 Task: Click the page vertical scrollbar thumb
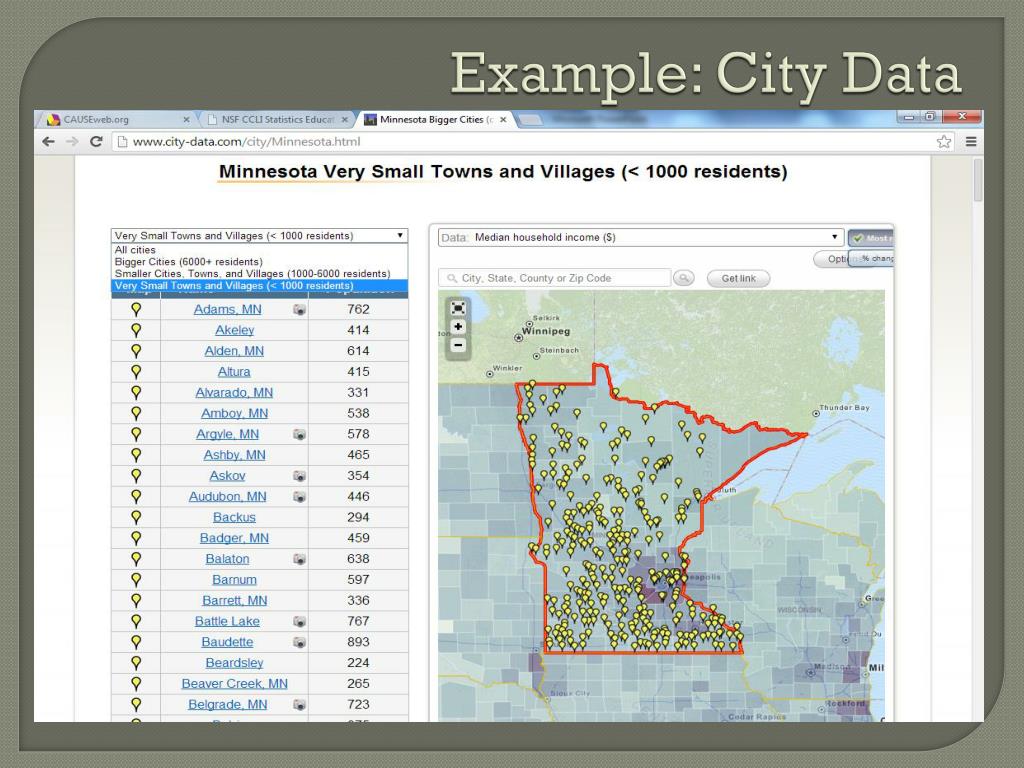click(x=978, y=180)
